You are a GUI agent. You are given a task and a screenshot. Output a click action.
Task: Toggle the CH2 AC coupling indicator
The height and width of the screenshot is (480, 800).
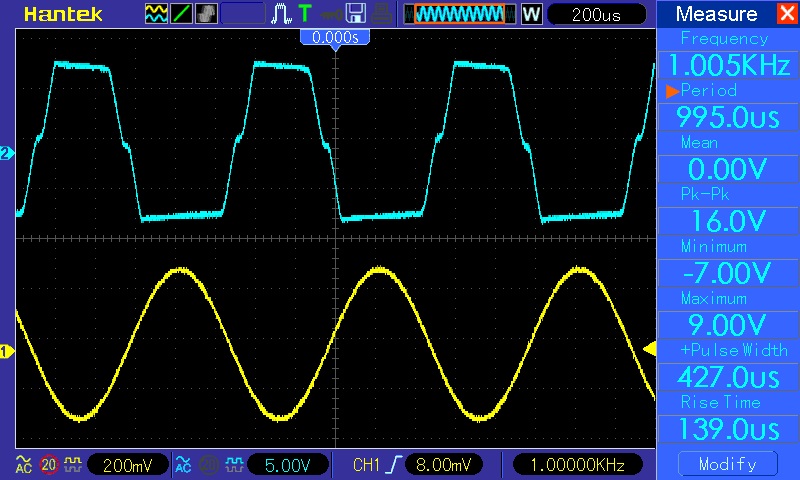coord(183,464)
